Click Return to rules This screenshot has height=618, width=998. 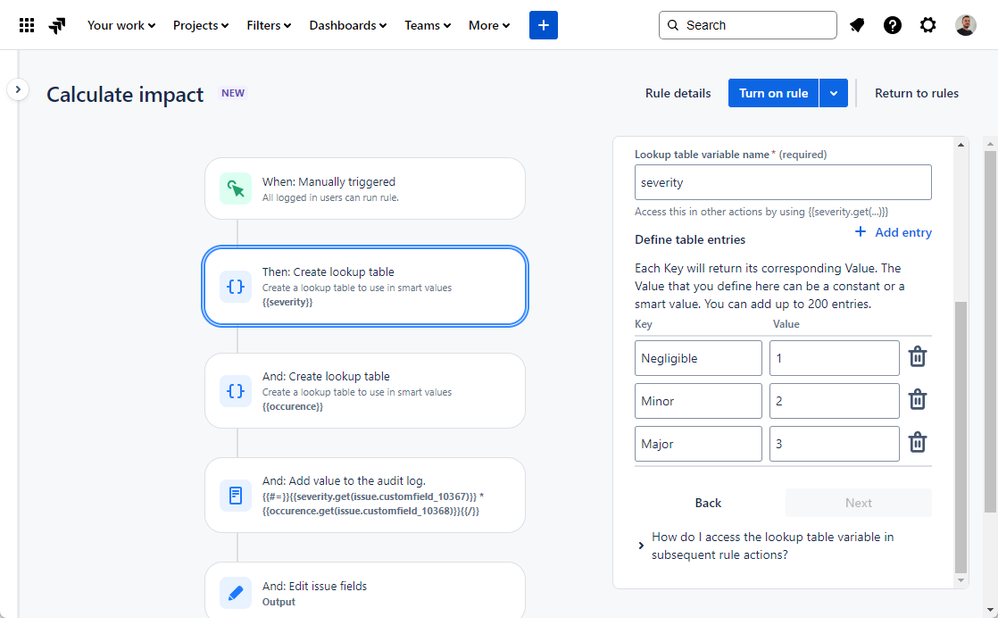tap(917, 94)
